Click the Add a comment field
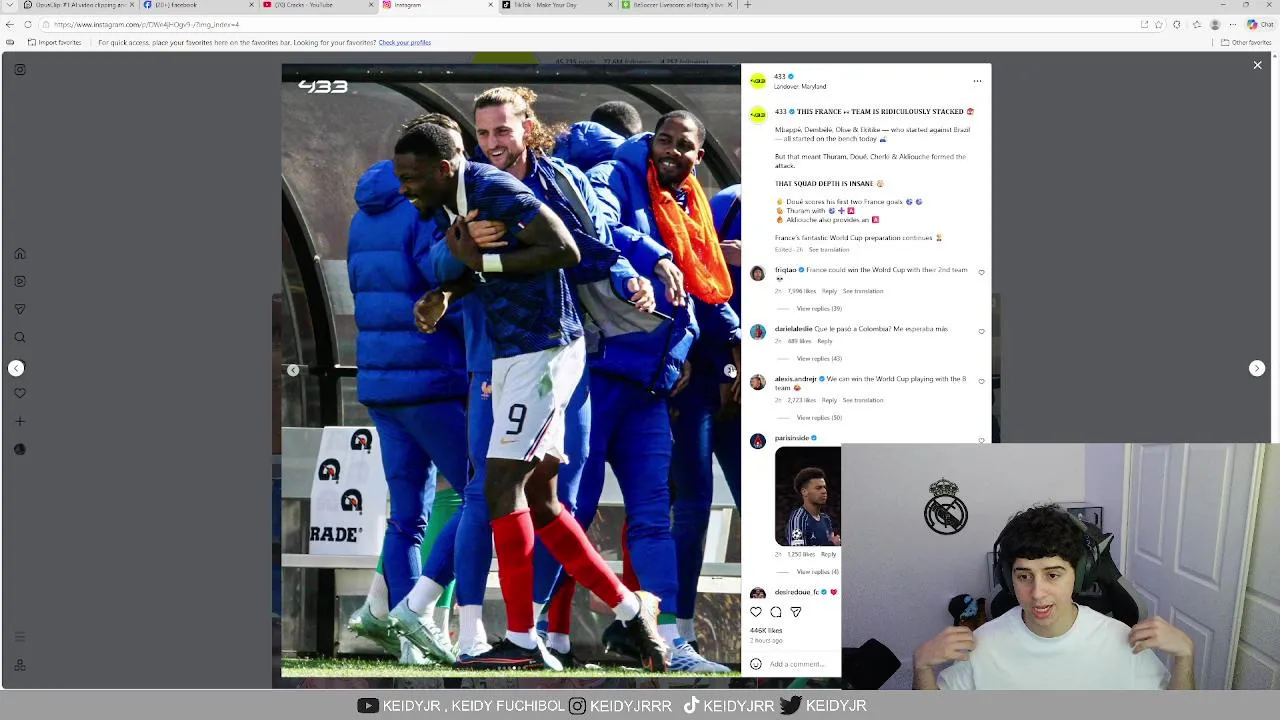This screenshot has height=720, width=1280. click(x=798, y=664)
